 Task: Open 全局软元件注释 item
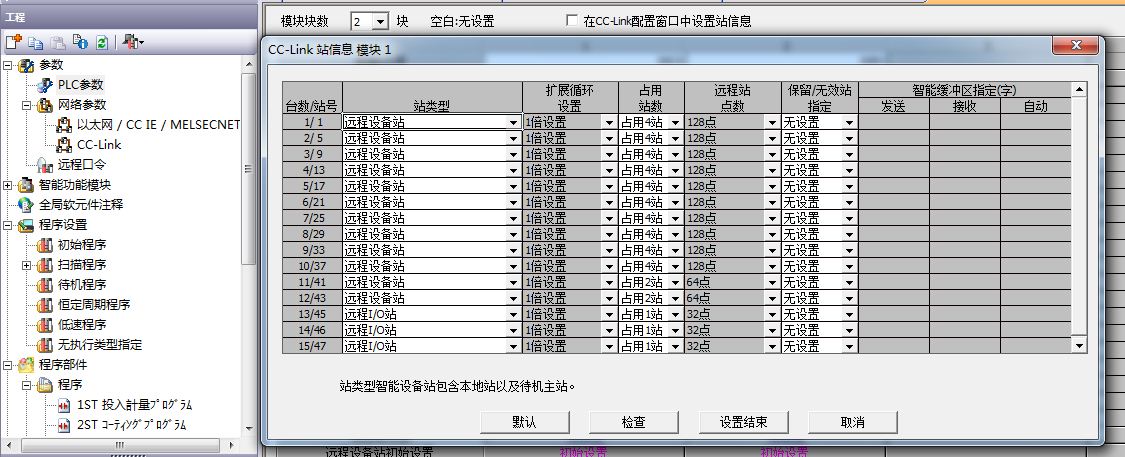click(80, 204)
